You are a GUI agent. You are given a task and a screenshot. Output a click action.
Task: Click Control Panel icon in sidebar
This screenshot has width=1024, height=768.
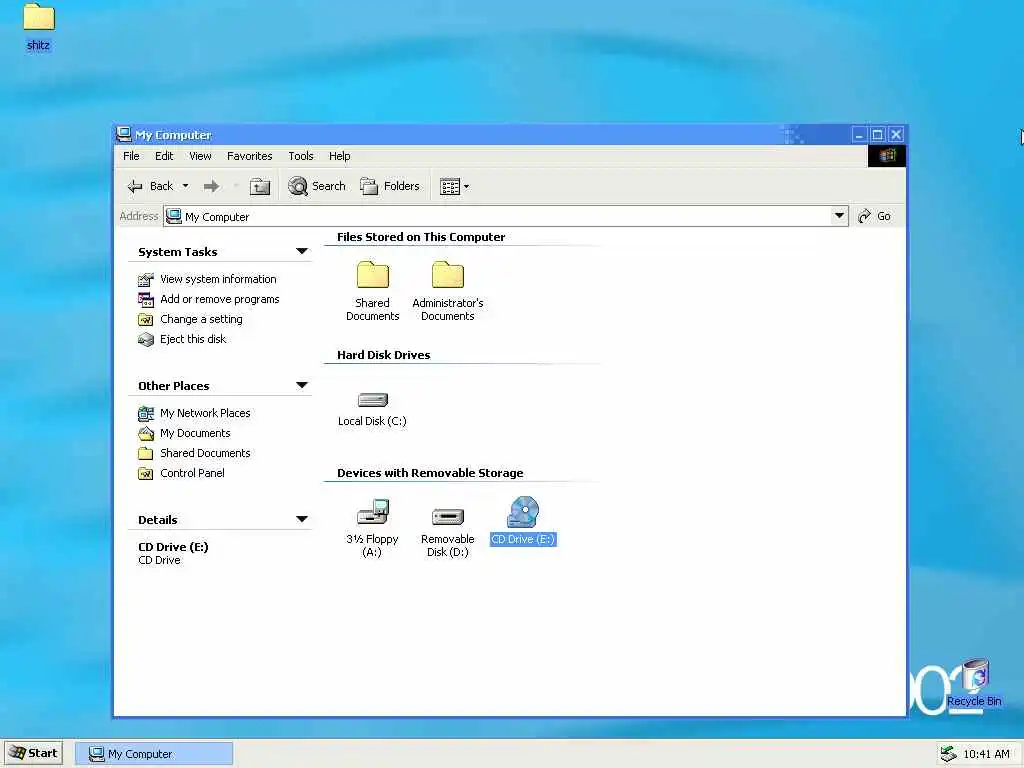pos(146,473)
